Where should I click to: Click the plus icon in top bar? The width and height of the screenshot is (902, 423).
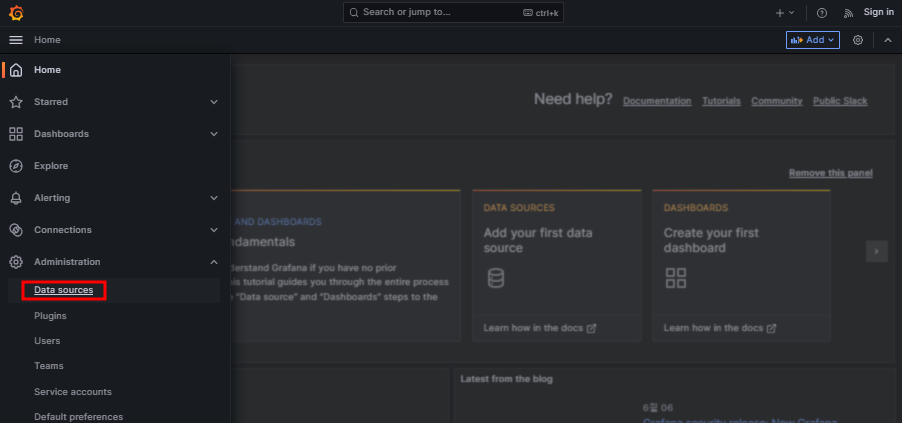pyautogui.click(x=780, y=13)
